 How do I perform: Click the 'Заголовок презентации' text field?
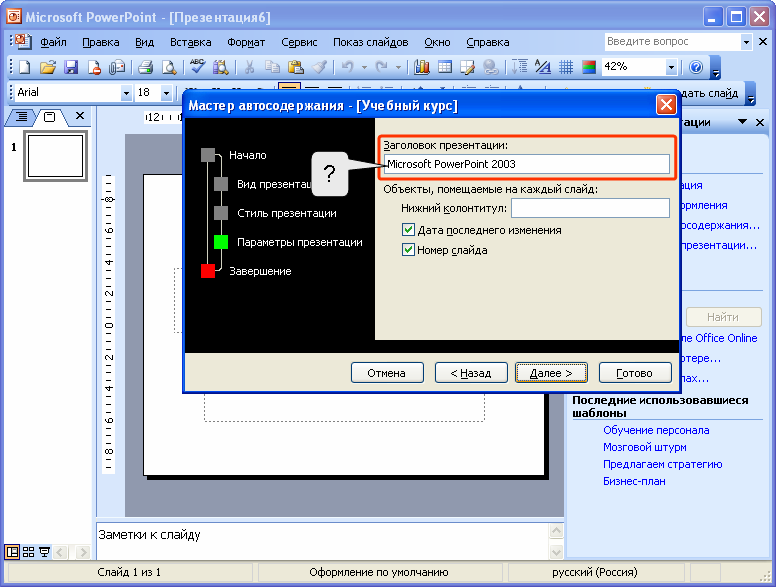[x=527, y=164]
